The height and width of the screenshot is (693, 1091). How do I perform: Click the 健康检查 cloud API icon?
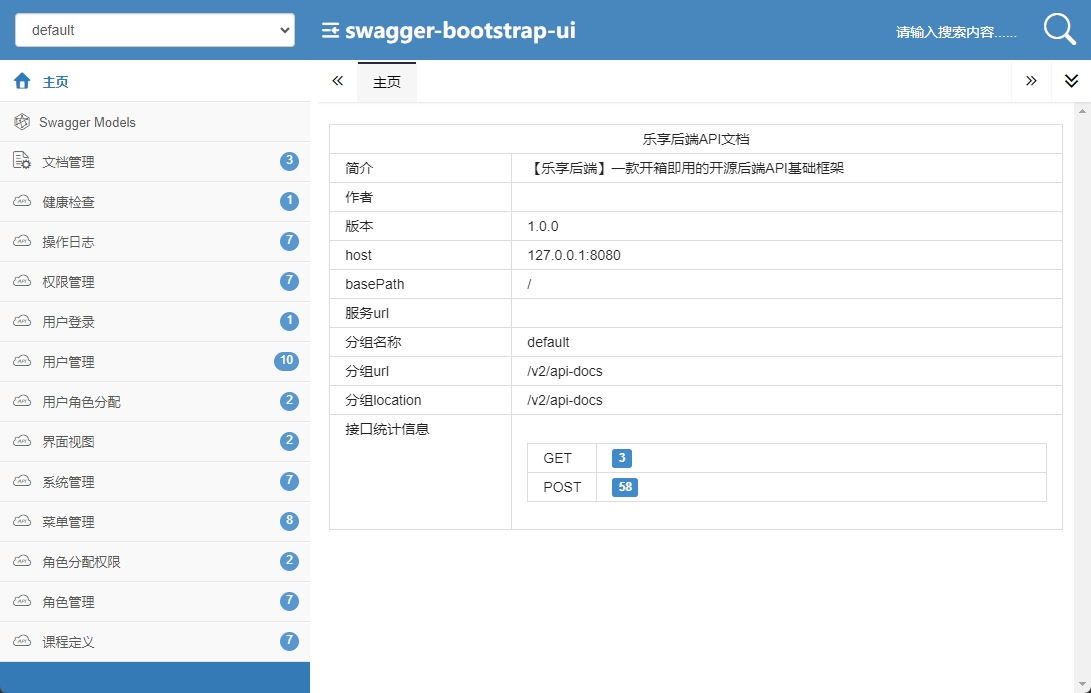[x=22, y=201]
